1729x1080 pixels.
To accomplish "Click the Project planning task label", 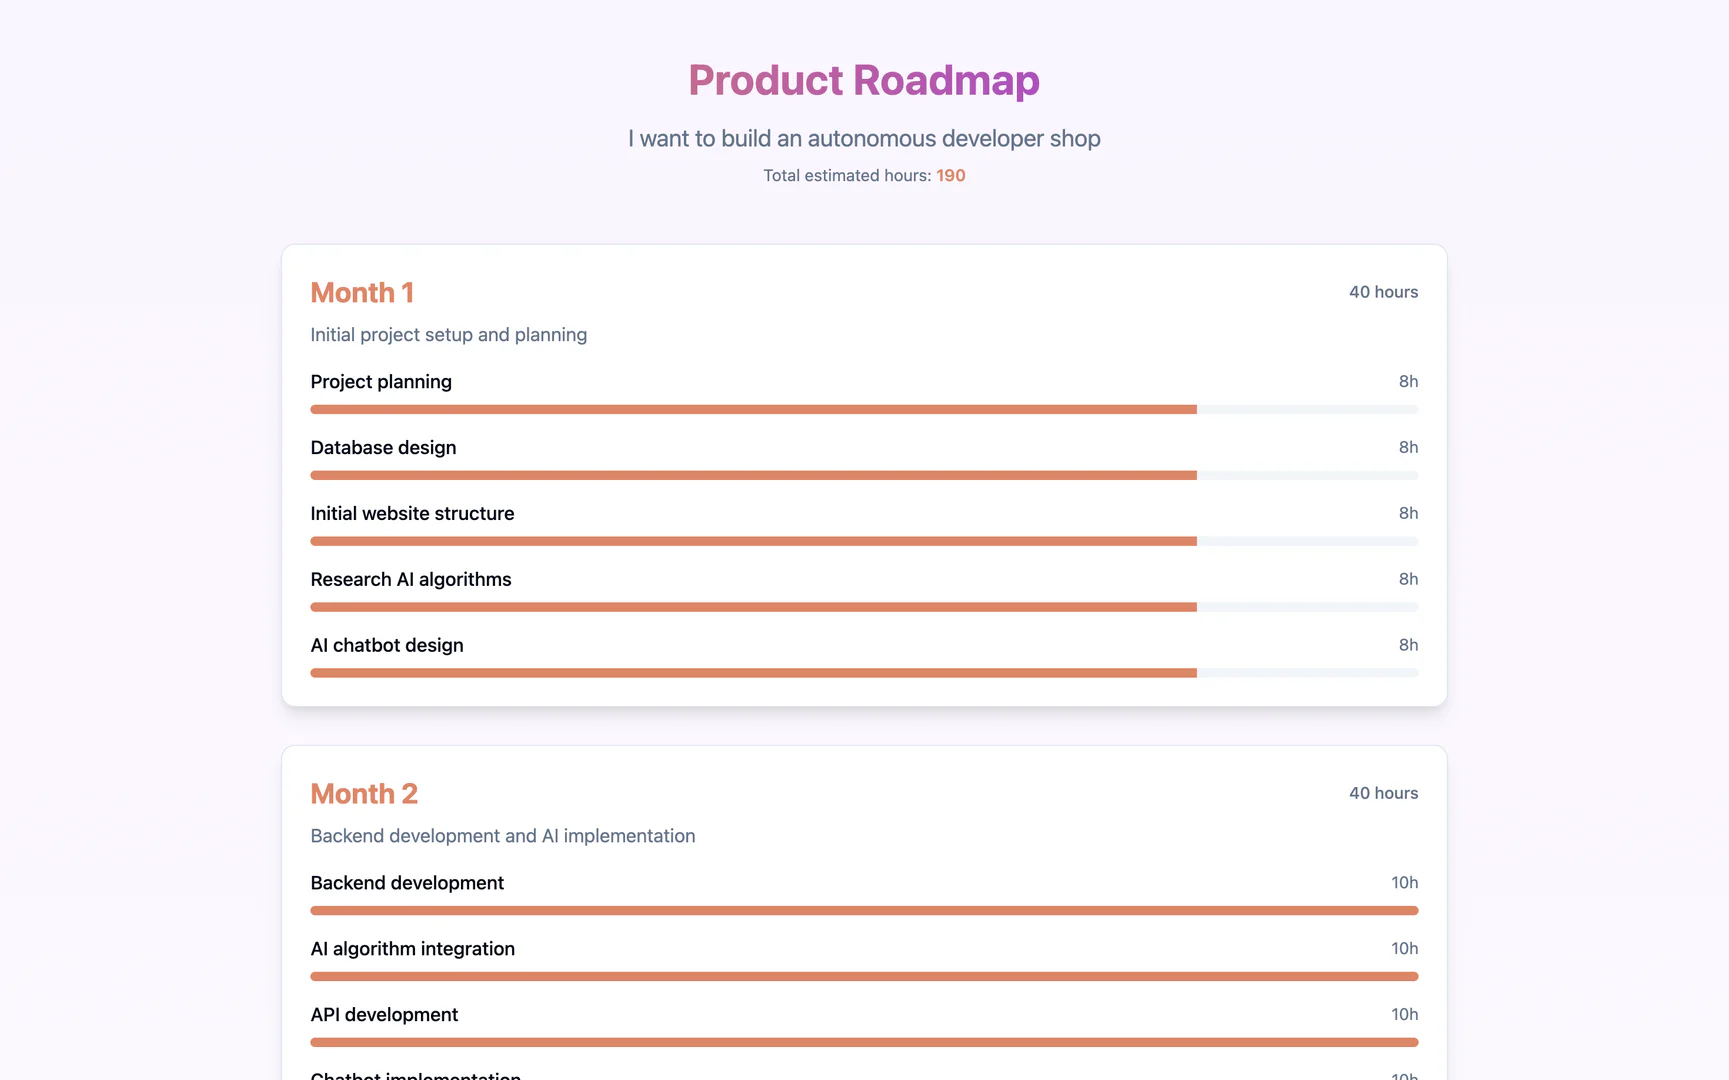I will click(x=381, y=381).
